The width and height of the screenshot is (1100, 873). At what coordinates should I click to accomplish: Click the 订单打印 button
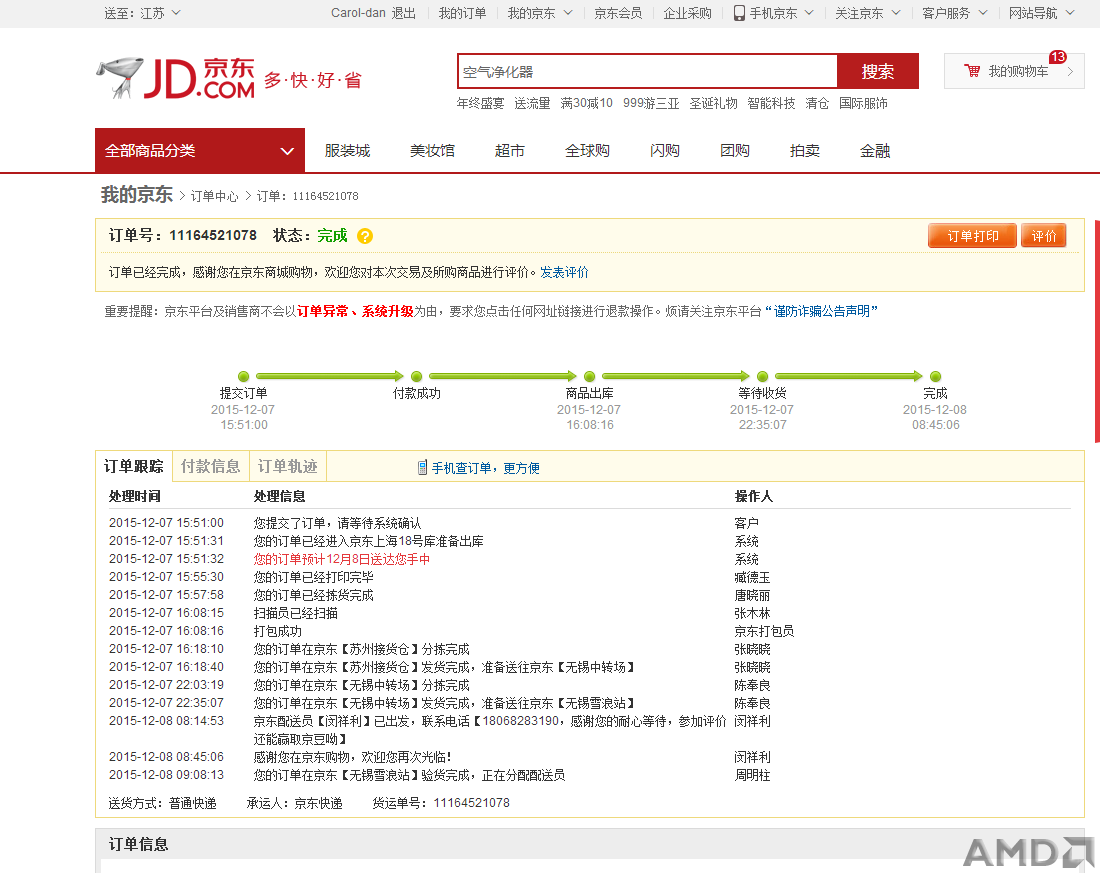[x=972, y=236]
